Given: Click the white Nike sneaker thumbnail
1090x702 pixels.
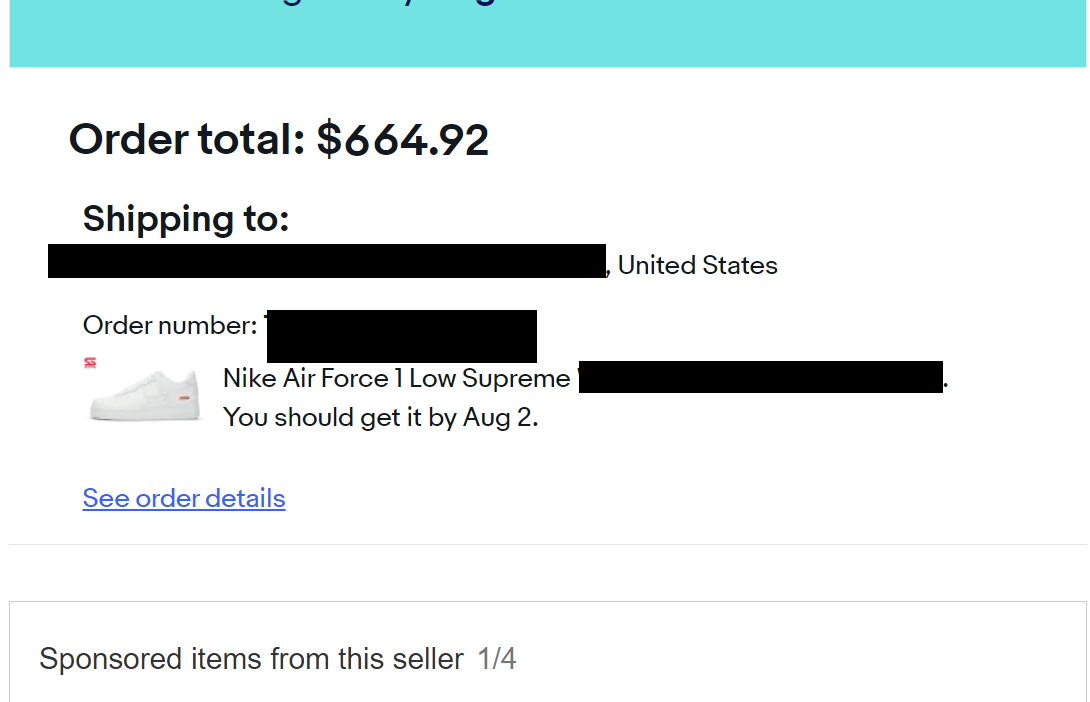Looking at the screenshot, I should click(145, 395).
